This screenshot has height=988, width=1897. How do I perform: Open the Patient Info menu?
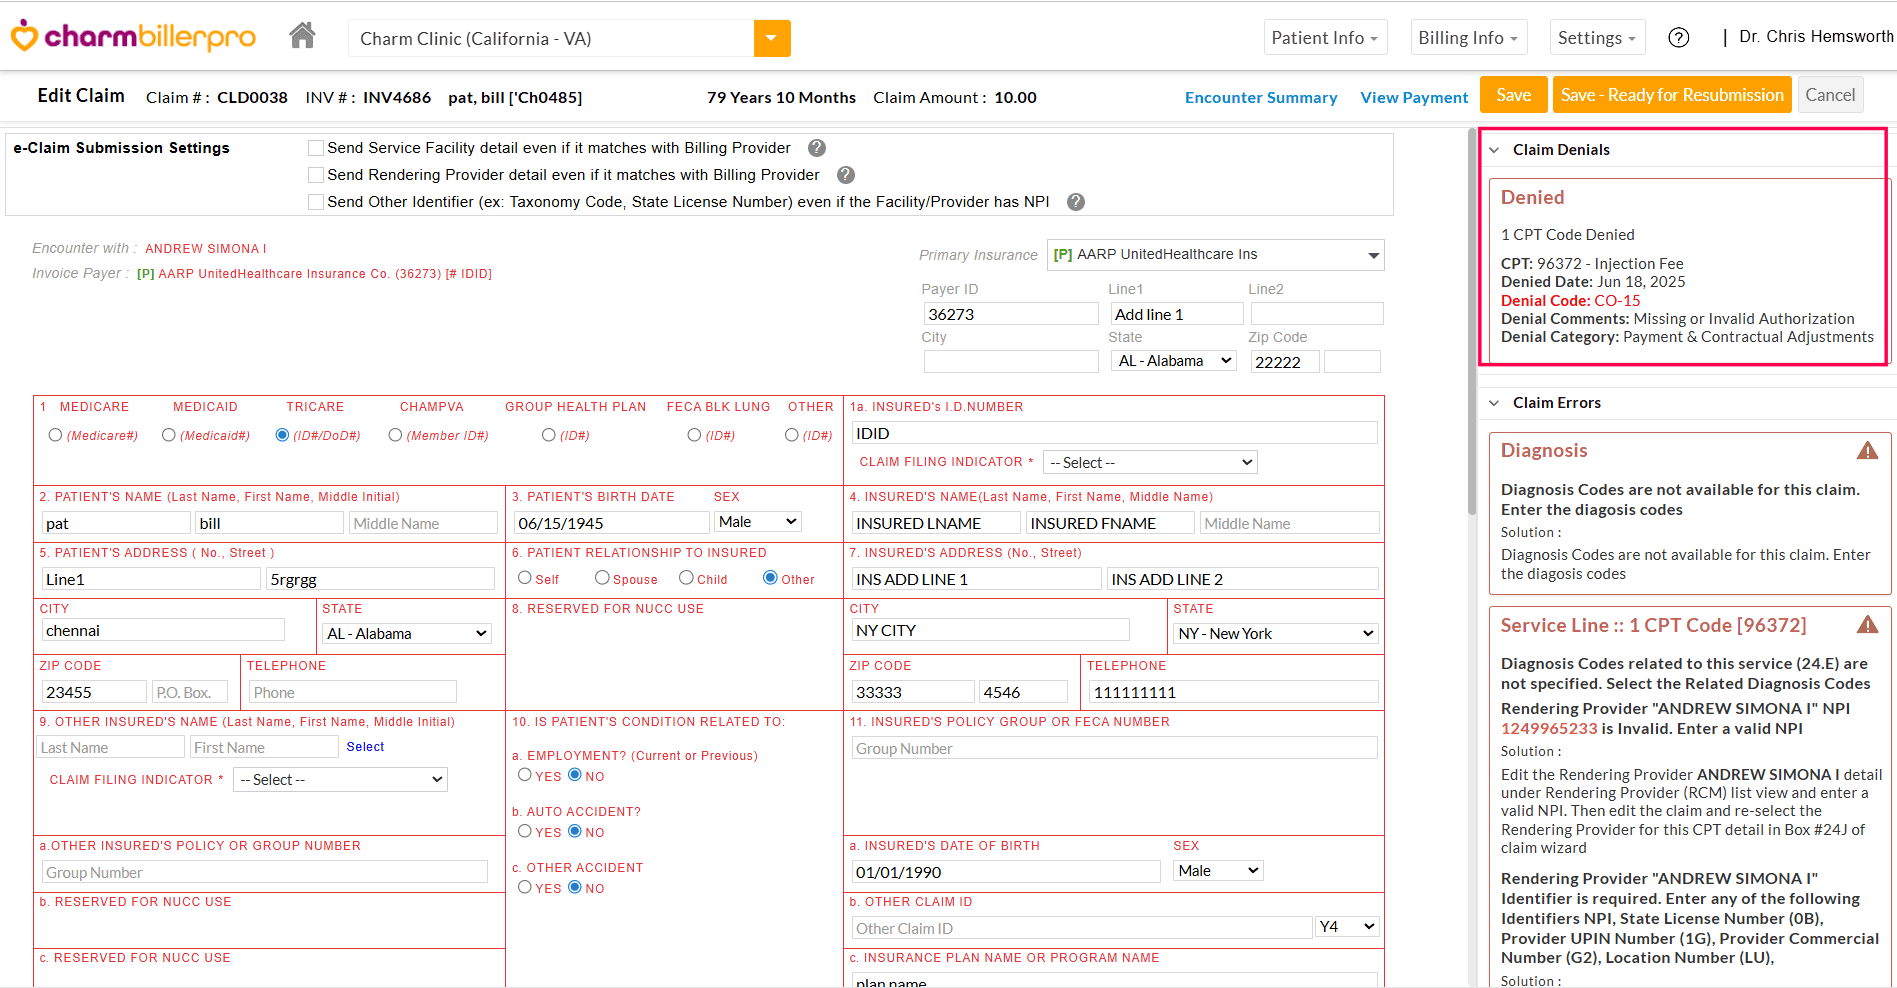pyautogui.click(x=1325, y=38)
